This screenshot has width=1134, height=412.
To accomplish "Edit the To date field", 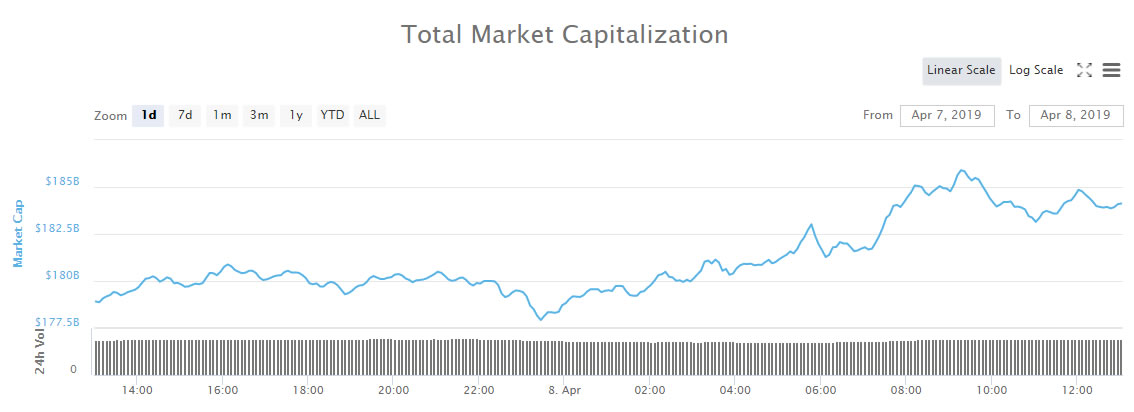I will click(x=1075, y=115).
